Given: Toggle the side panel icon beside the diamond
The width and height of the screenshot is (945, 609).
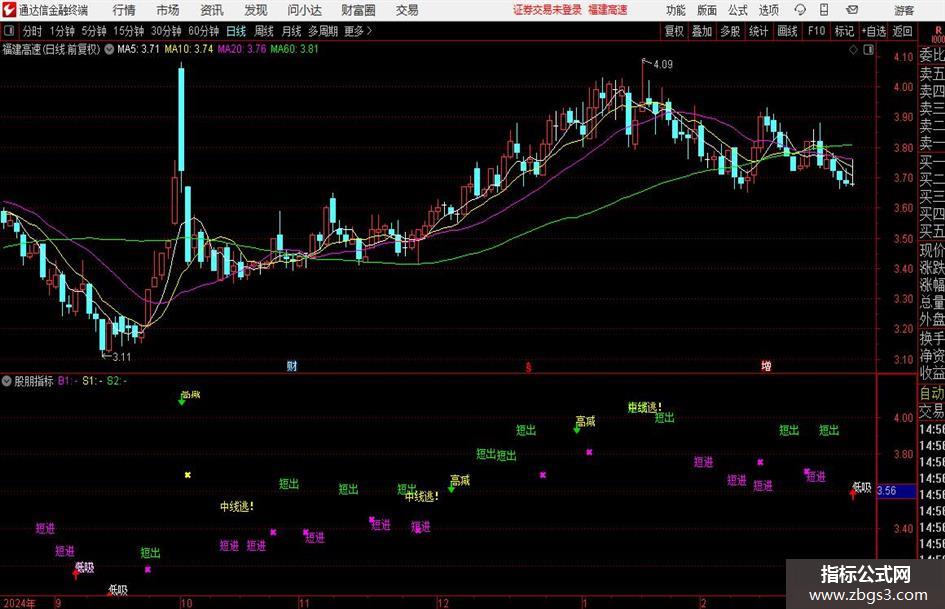Looking at the screenshot, I should [x=868, y=50].
